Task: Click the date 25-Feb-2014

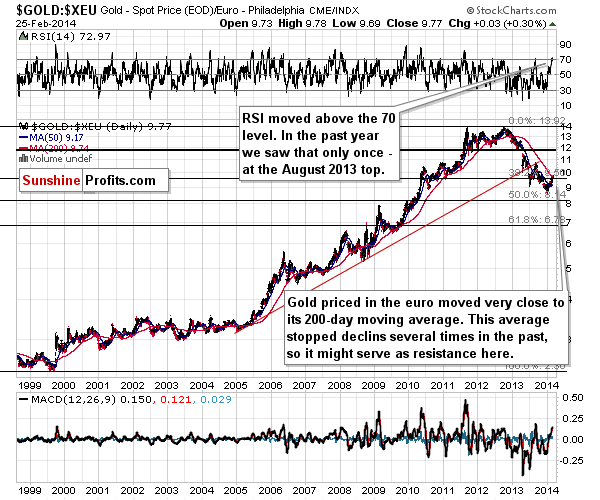Action: tap(46, 24)
